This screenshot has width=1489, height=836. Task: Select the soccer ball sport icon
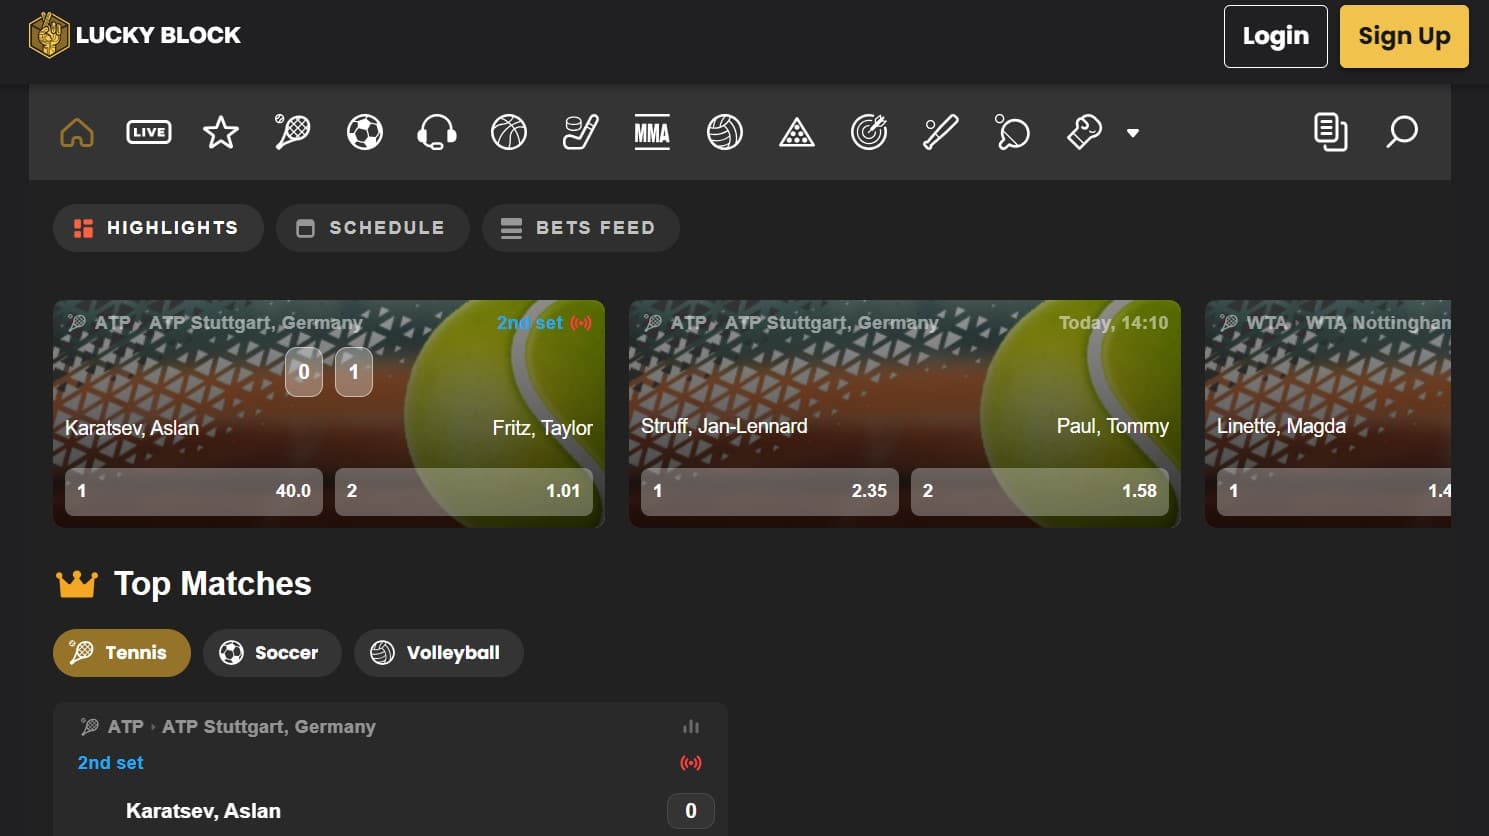click(365, 132)
